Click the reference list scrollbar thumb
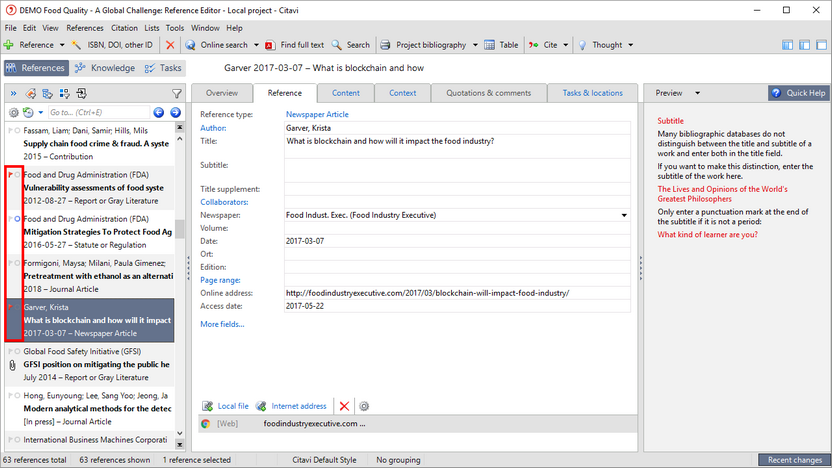 [x=180, y=230]
